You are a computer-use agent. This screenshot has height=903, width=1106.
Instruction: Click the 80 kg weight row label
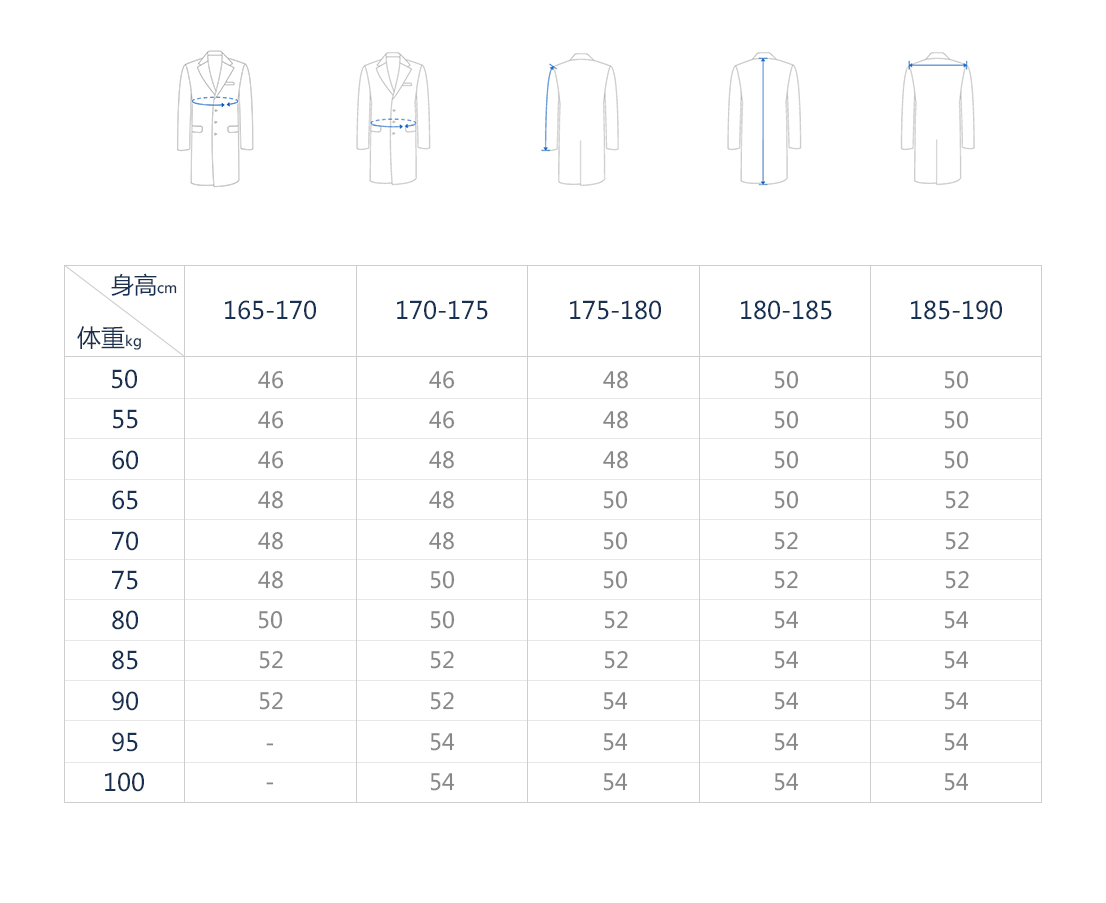point(125,620)
